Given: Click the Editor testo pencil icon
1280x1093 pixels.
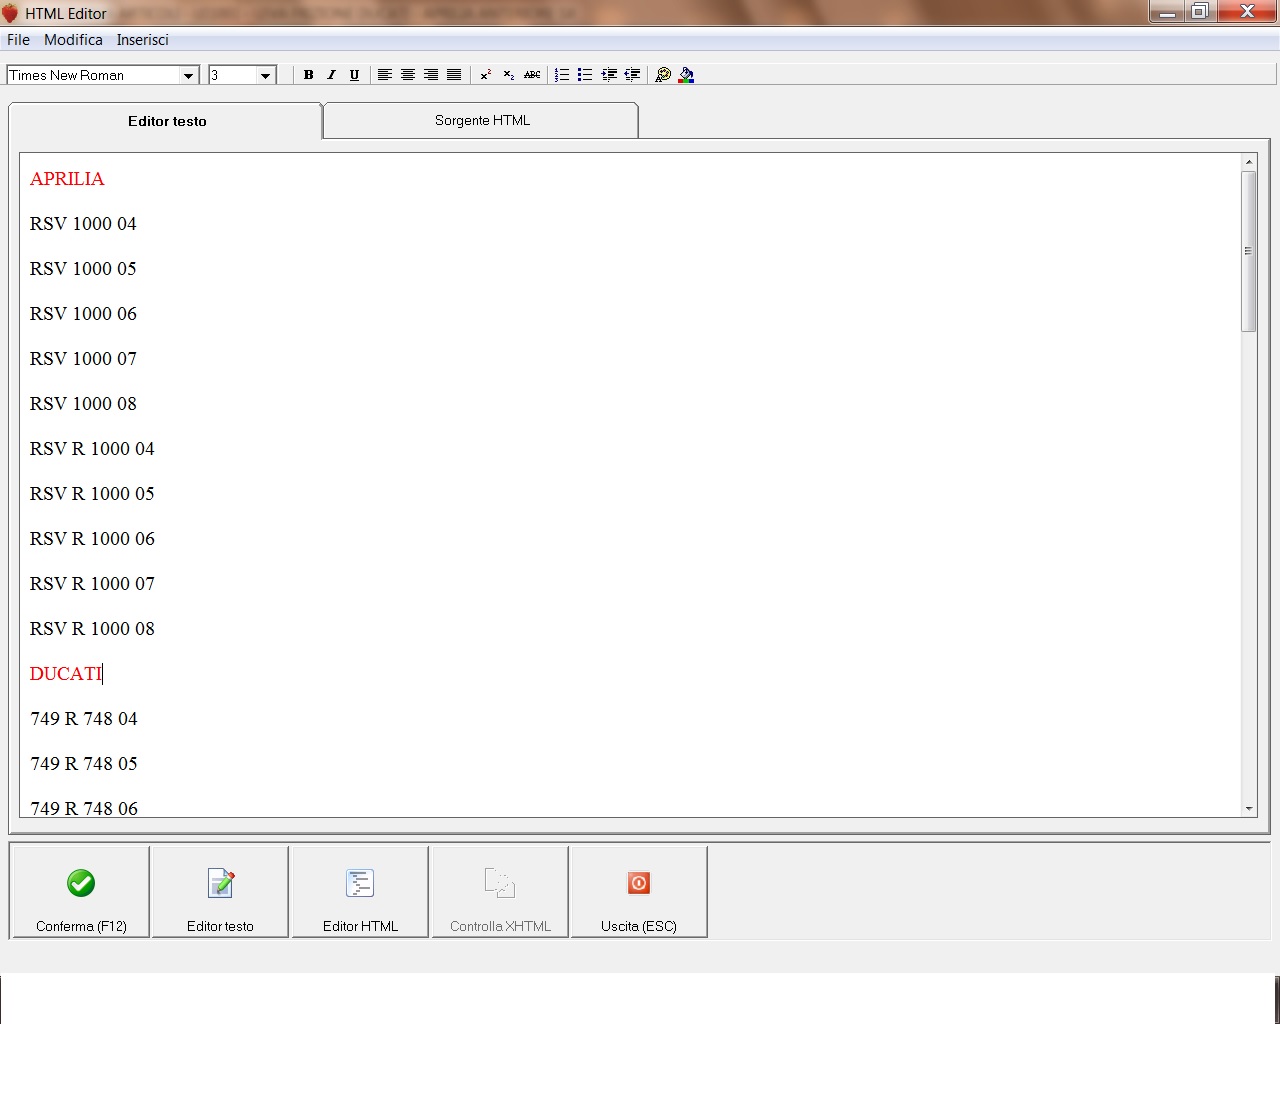Looking at the screenshot, I should (221, 883).
